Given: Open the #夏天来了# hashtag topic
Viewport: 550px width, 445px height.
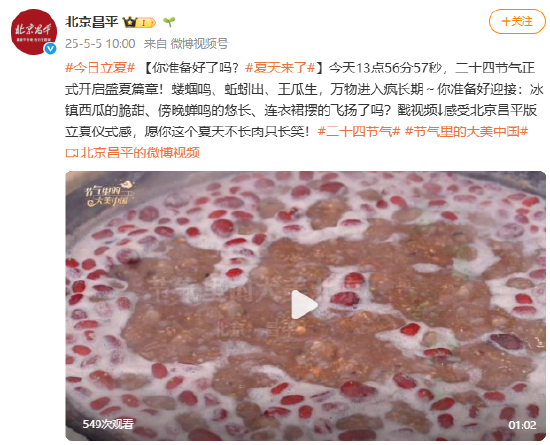Looking at the screenshot, I should (x=280, y=68).
